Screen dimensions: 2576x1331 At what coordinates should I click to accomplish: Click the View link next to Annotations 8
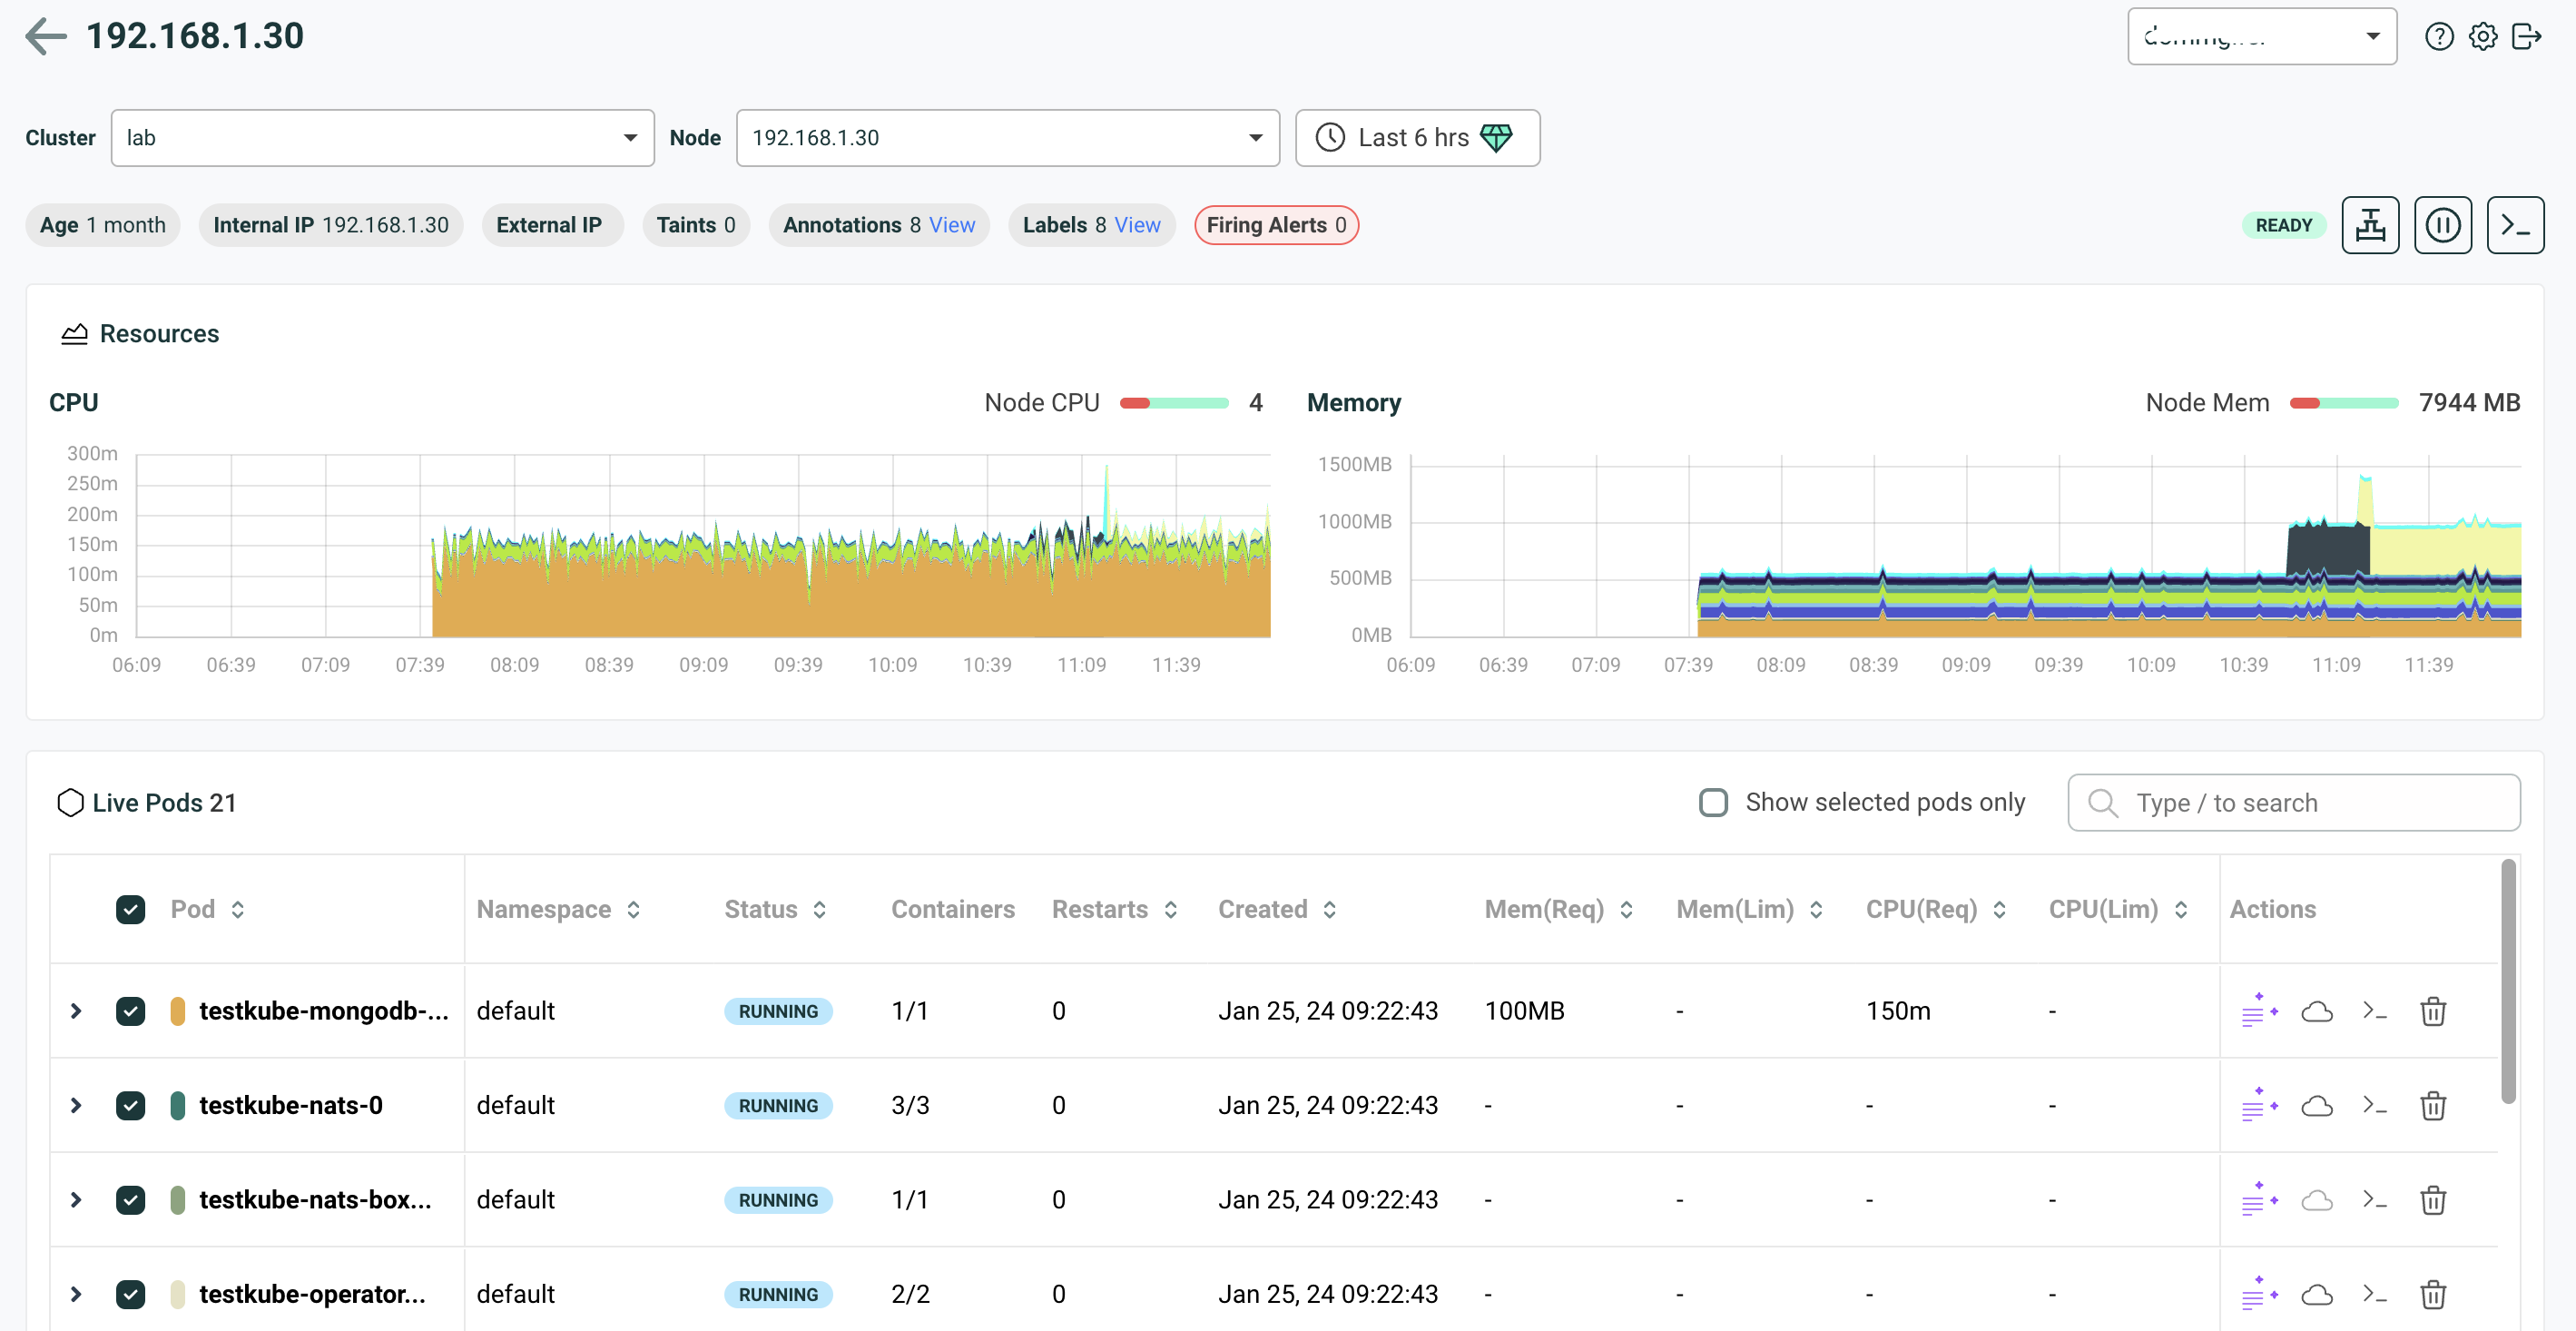pyautogui.click(x=951, y=225)
